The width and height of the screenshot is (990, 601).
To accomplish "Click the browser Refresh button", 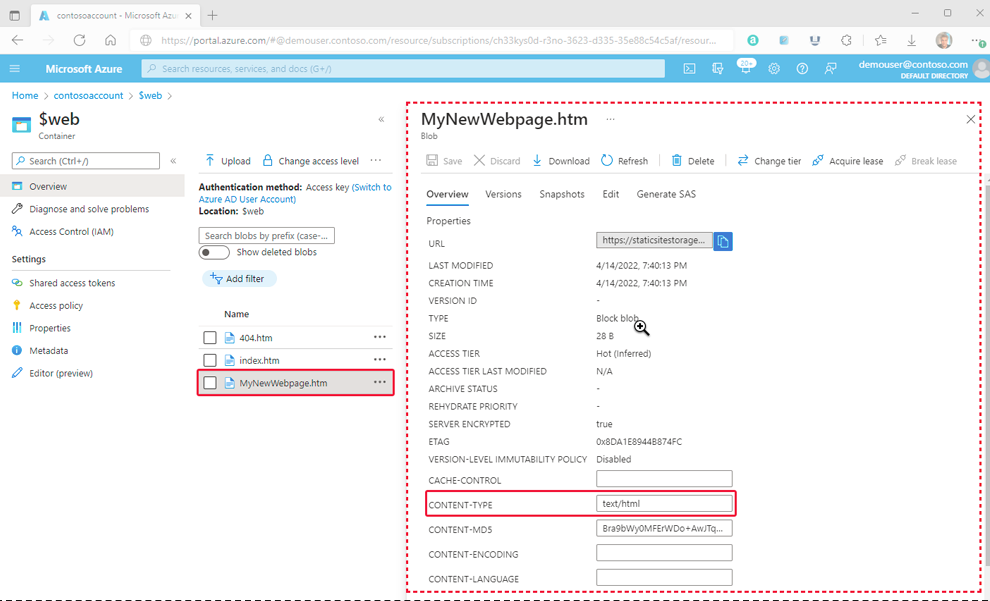I will [80, 40].
